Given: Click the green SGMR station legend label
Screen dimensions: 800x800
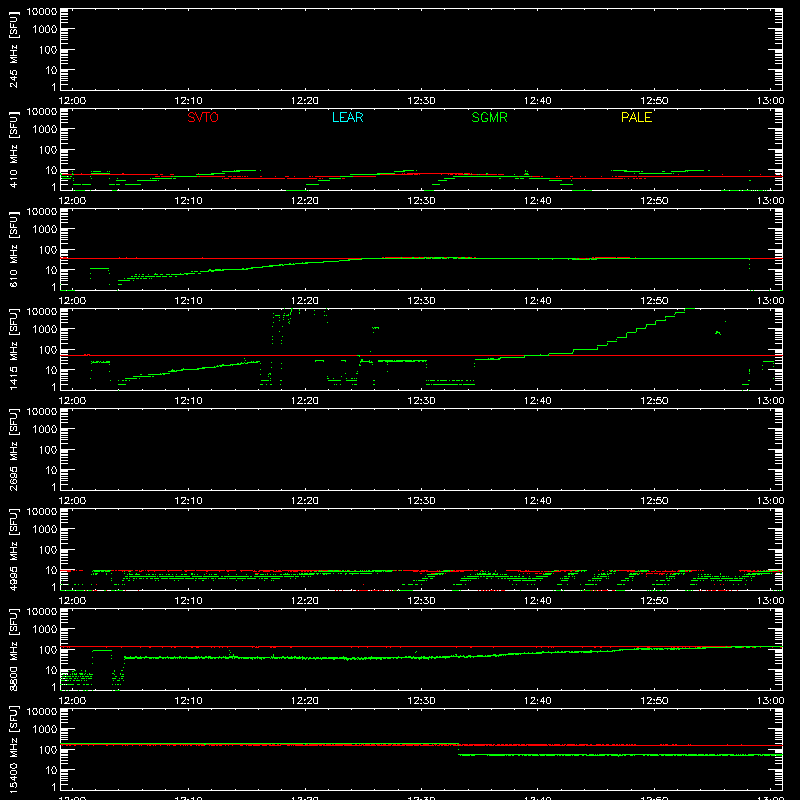Looking at the screenshot, I should (x=489, y=117).
